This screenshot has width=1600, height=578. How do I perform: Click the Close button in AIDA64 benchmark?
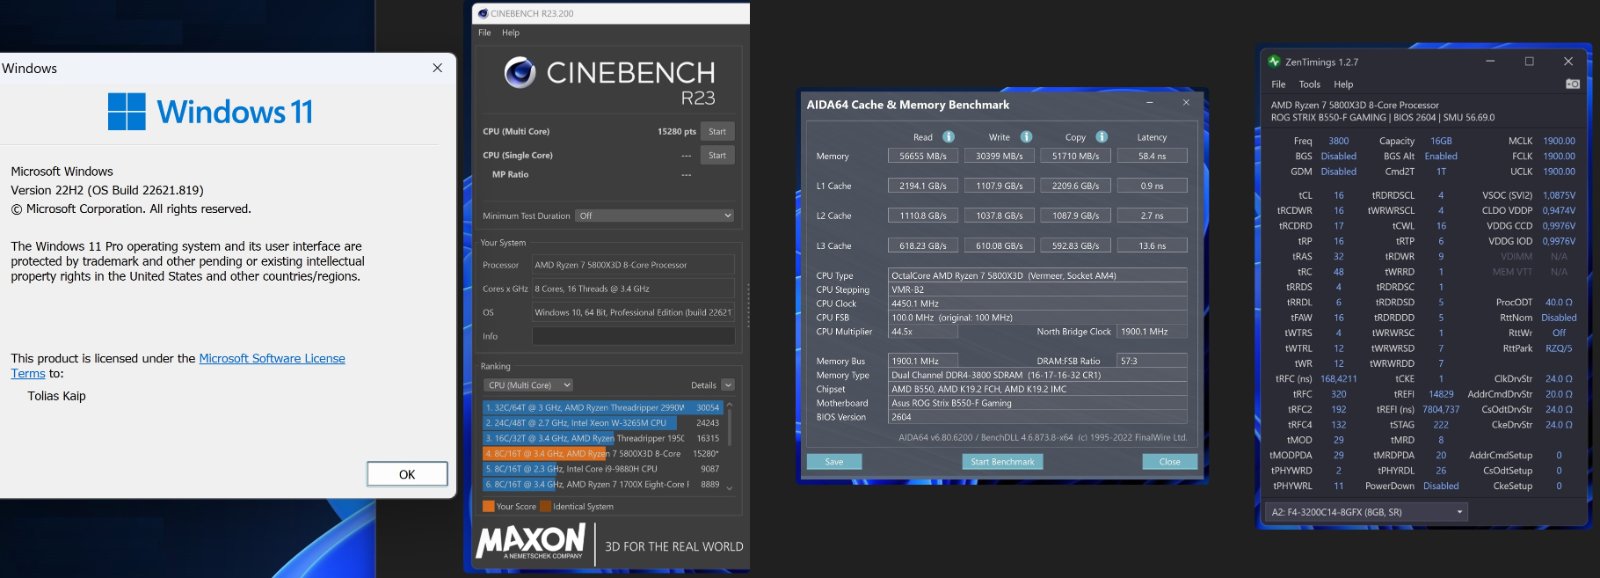point(1170,462)
